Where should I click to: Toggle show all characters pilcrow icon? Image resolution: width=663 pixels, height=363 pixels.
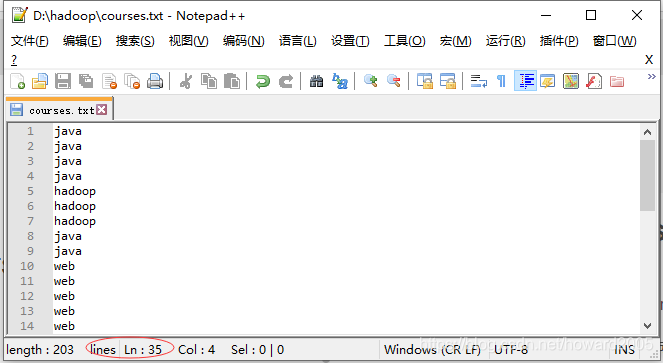point(501,81)
